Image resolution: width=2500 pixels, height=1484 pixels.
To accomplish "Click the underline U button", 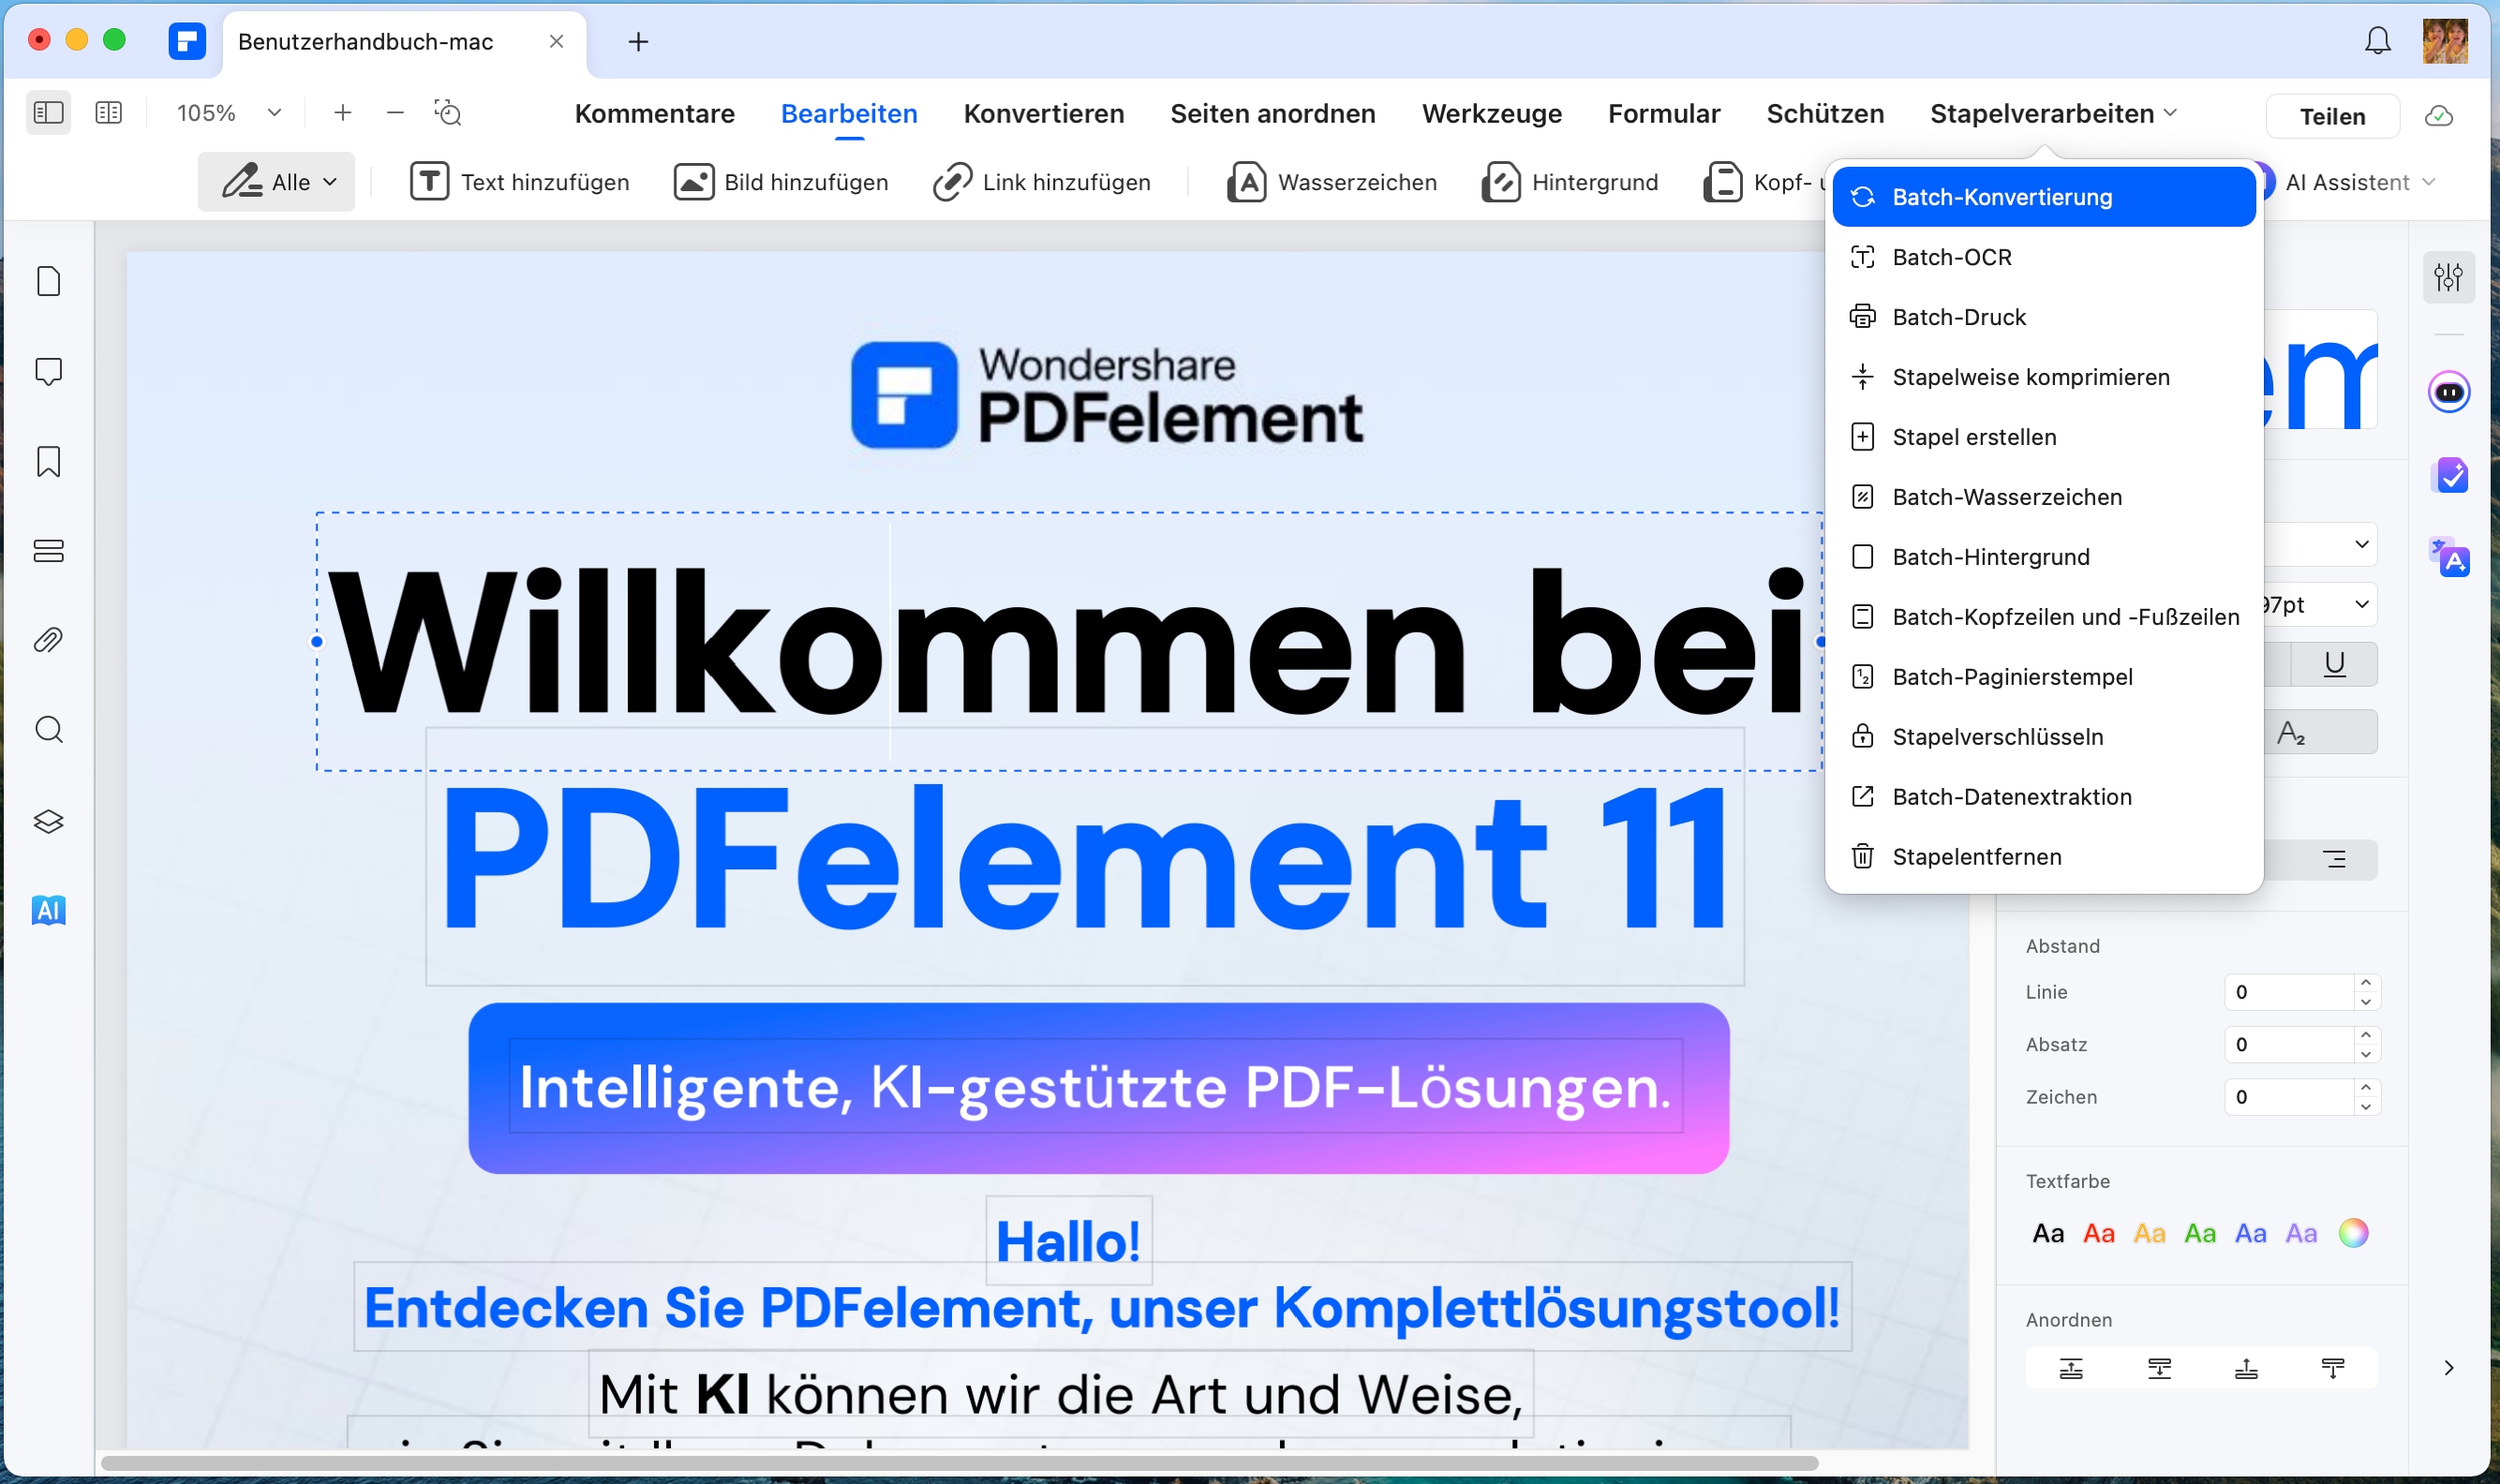I will (2334, 664).
